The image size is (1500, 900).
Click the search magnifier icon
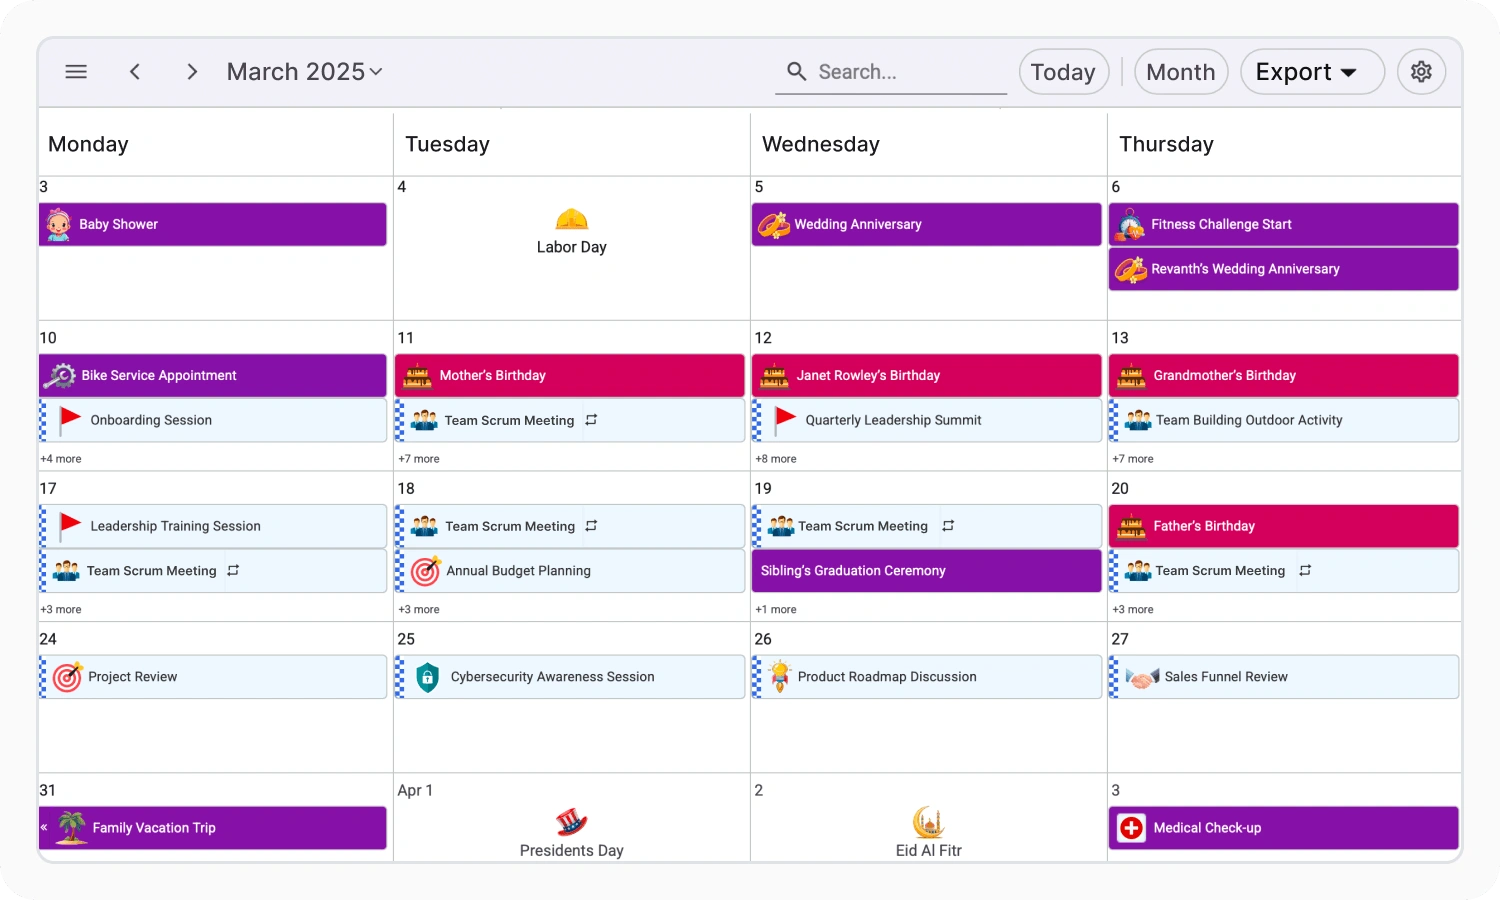point(796,72)
